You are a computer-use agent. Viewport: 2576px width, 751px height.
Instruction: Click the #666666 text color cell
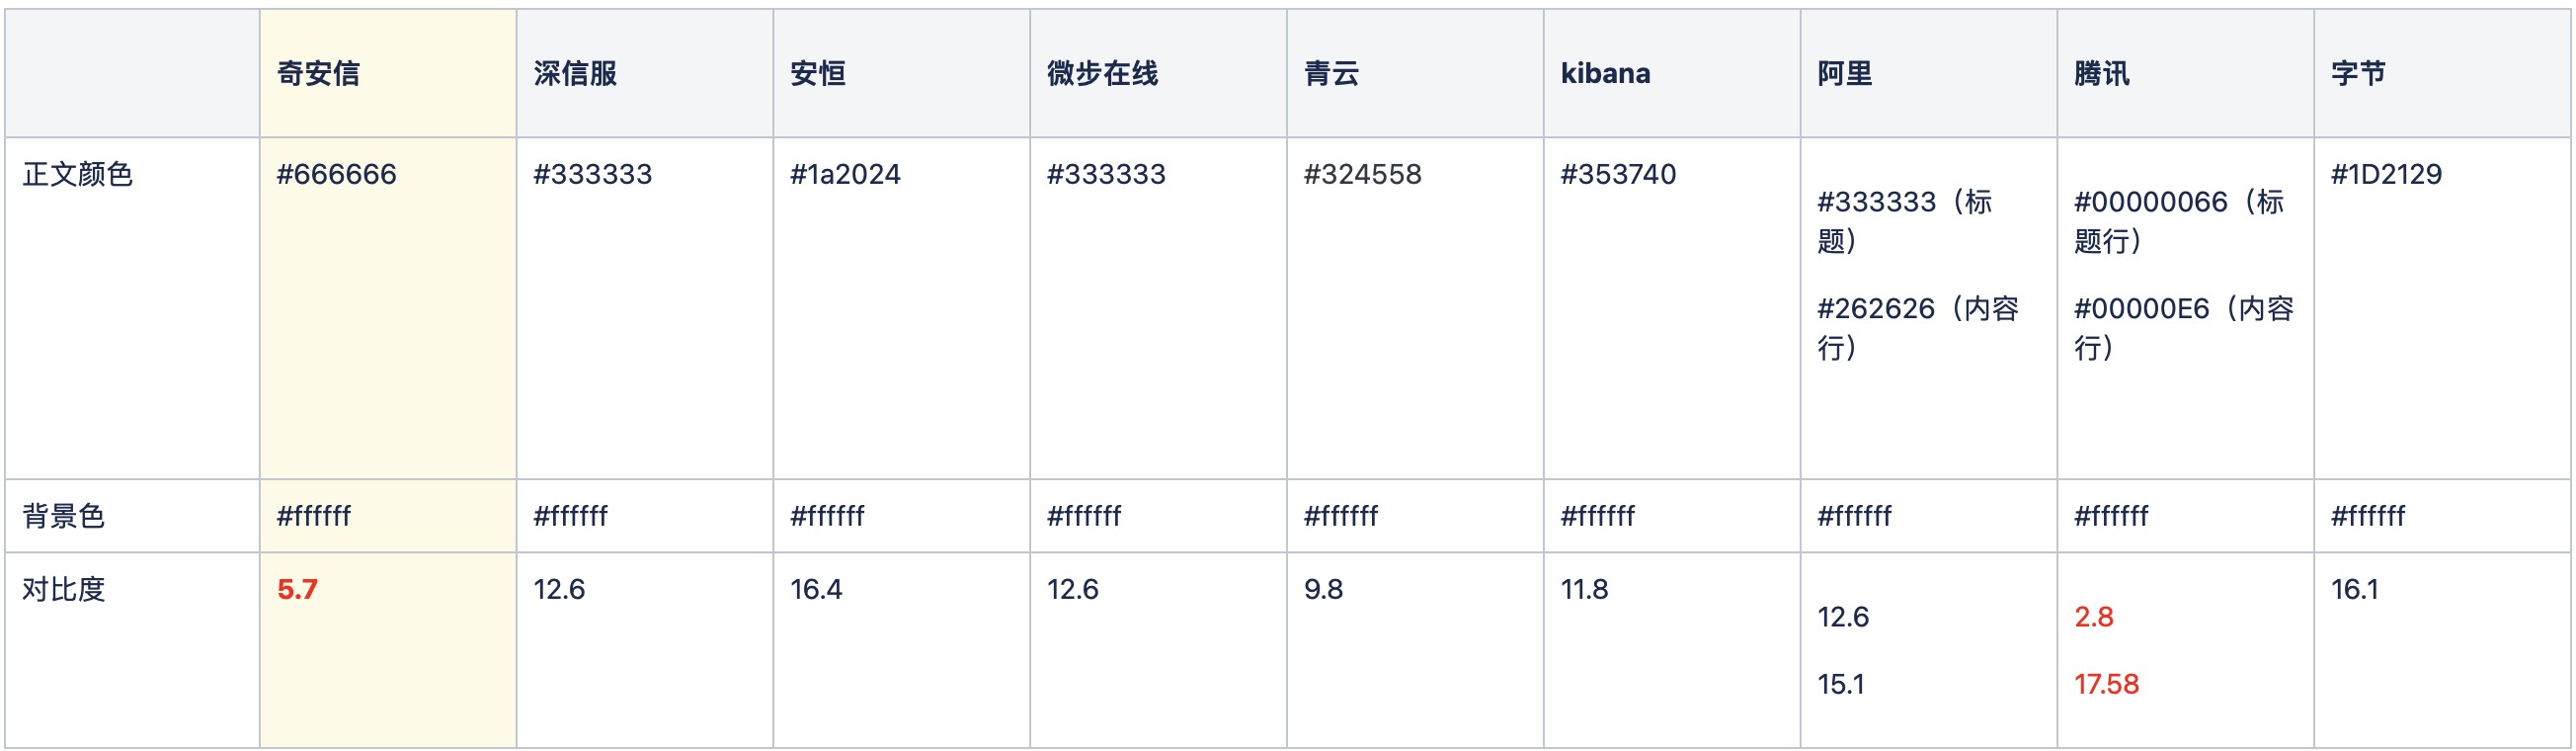(x=336, y=174)
